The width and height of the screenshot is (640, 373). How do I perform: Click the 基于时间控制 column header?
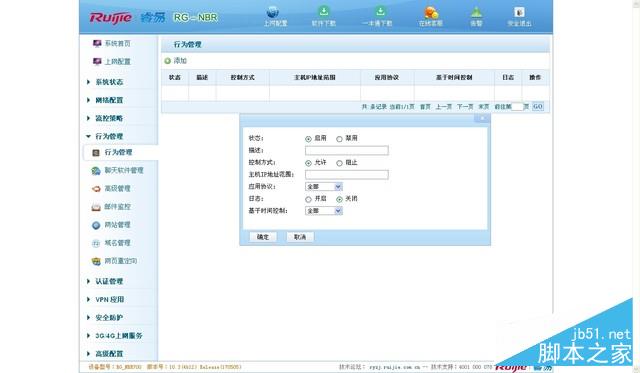454,78
